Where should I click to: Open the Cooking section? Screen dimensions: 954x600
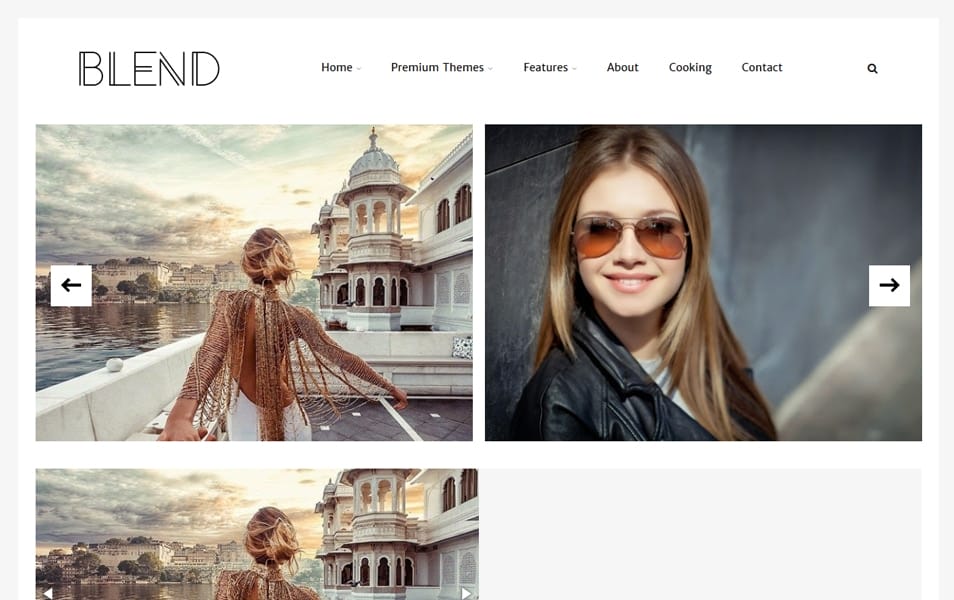coord(690,67)
